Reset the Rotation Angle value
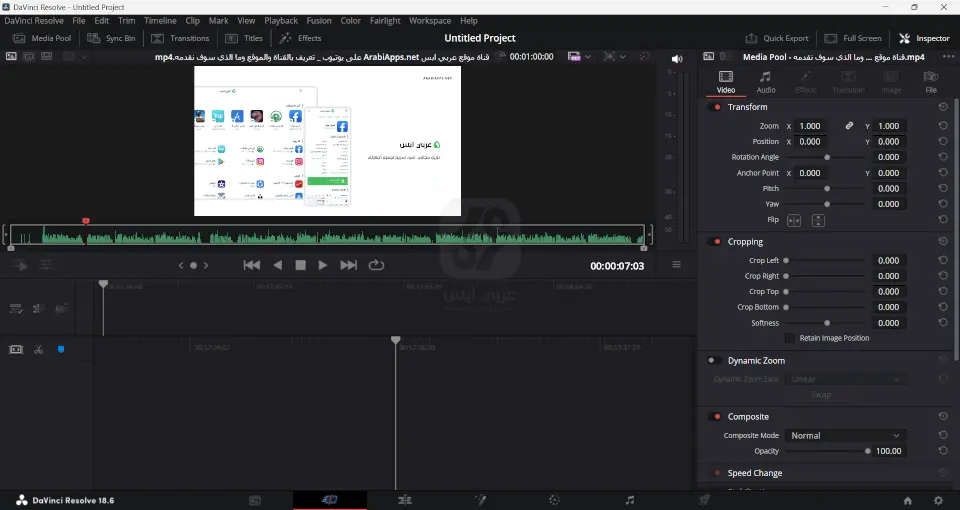 943,157
